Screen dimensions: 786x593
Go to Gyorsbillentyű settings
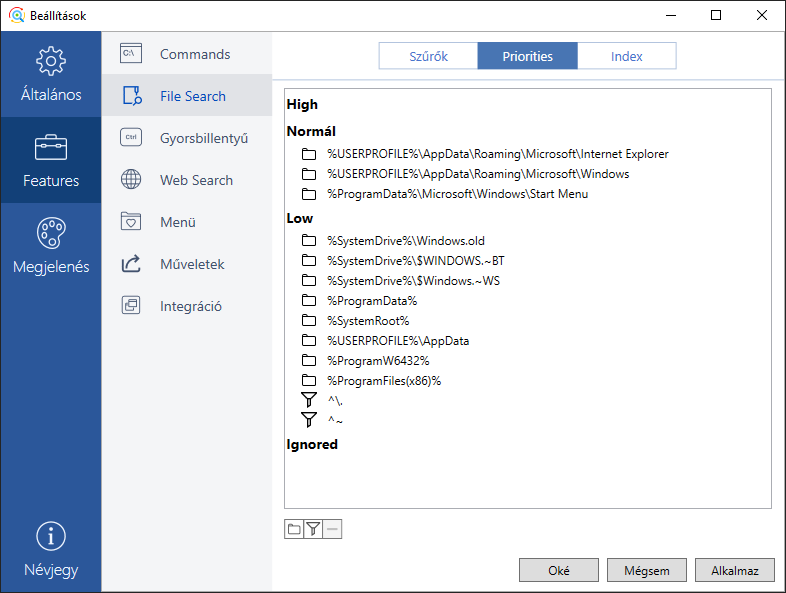coord(203,138)
